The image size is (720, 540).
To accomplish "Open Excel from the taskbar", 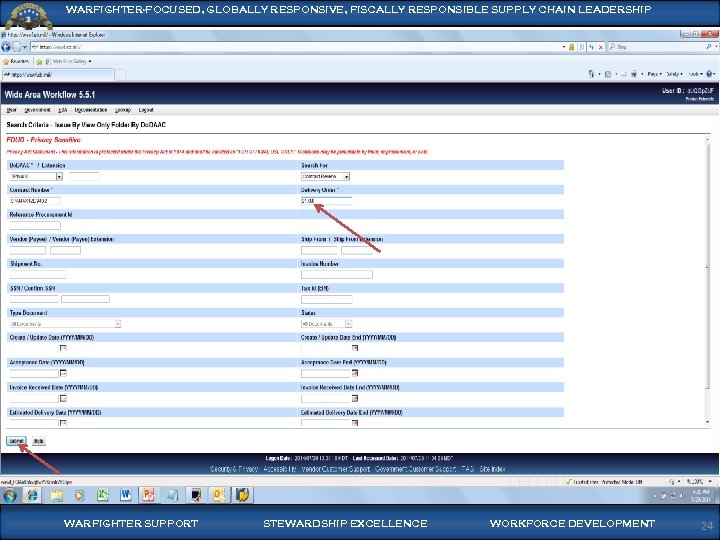I will 102,495.
